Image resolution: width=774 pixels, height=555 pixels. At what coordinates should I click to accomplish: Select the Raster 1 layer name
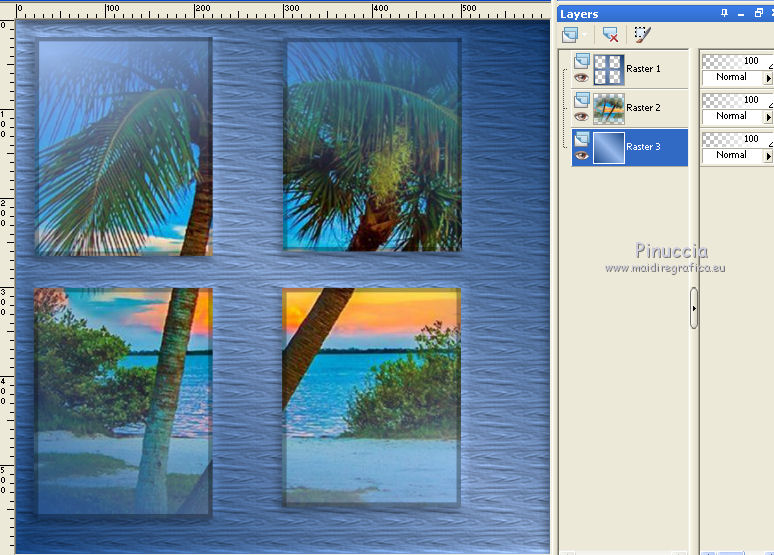[643, 69]
